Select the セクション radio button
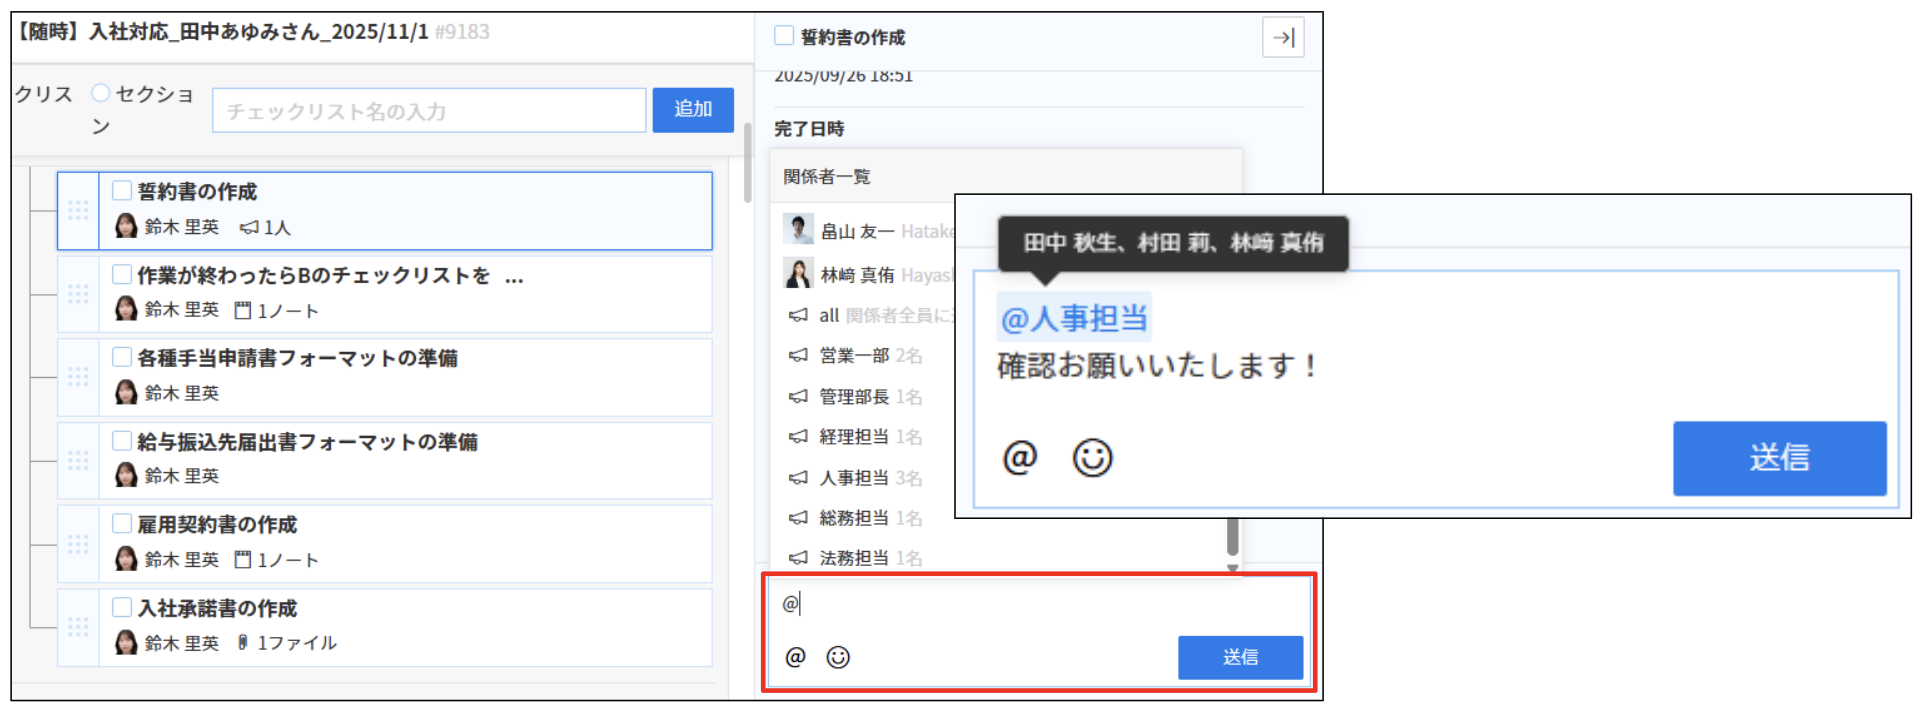 click(x=100, y=93)
